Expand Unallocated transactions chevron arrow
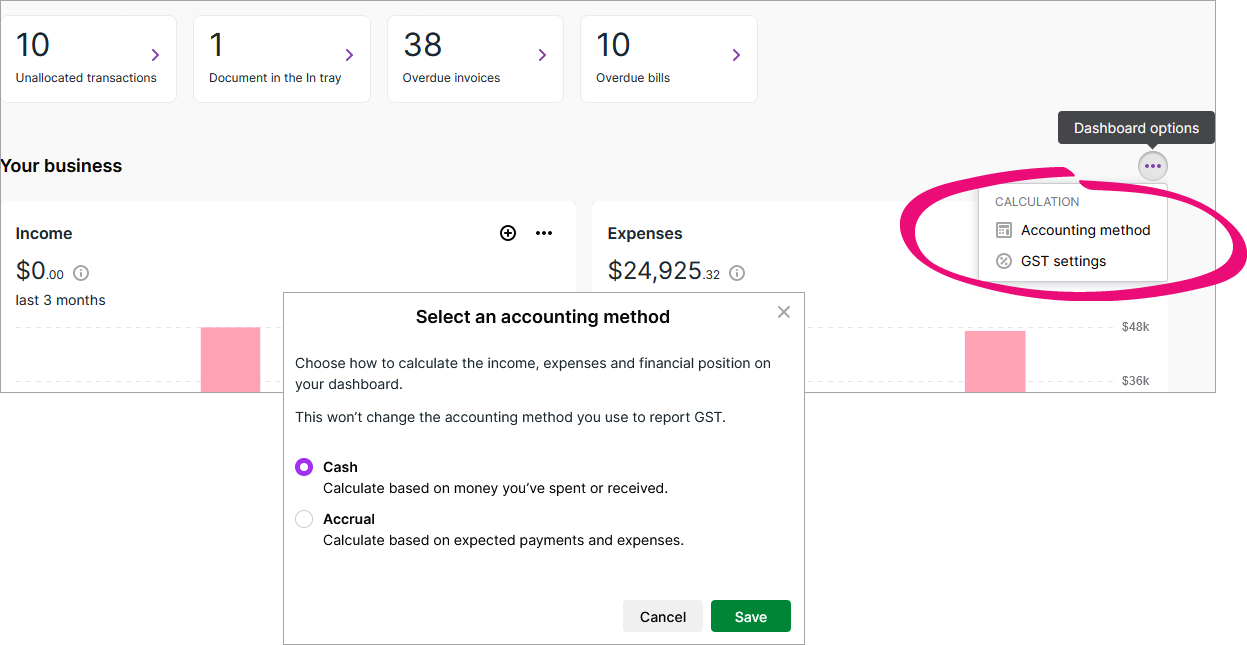 (155, 55)
